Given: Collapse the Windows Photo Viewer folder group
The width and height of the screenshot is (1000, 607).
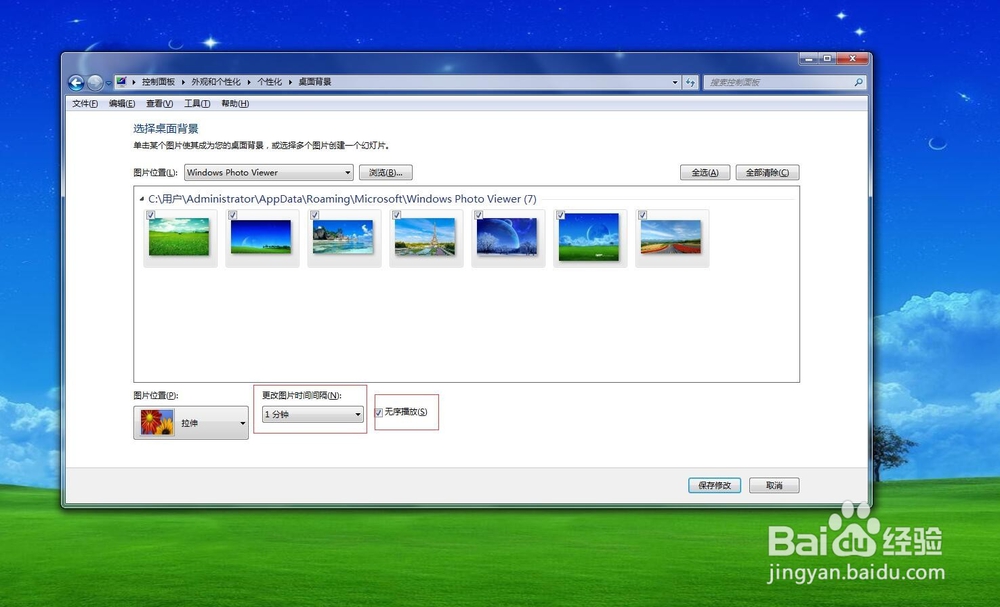Looking at the screenshot, I should [x=142, y=199].
